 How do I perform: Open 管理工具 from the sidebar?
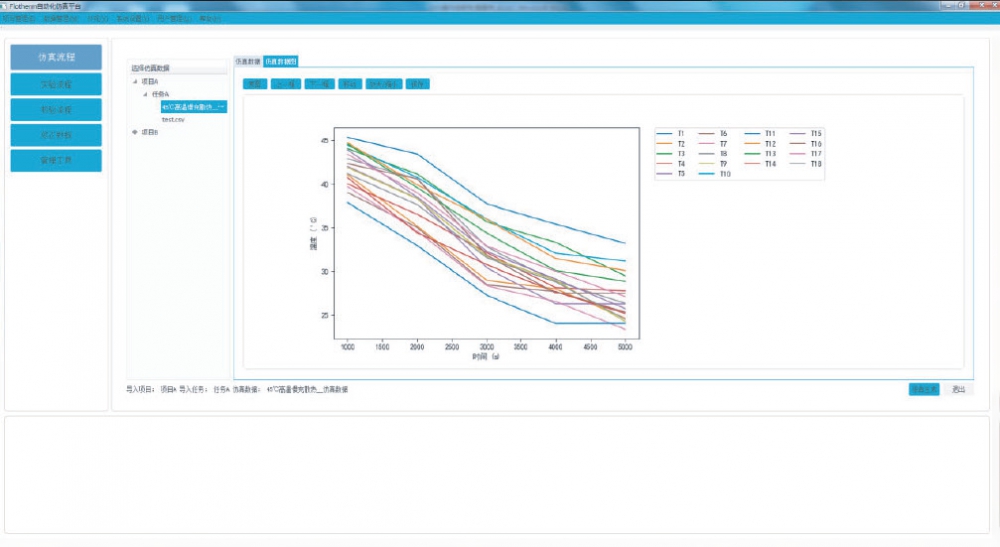pos(56,160)
